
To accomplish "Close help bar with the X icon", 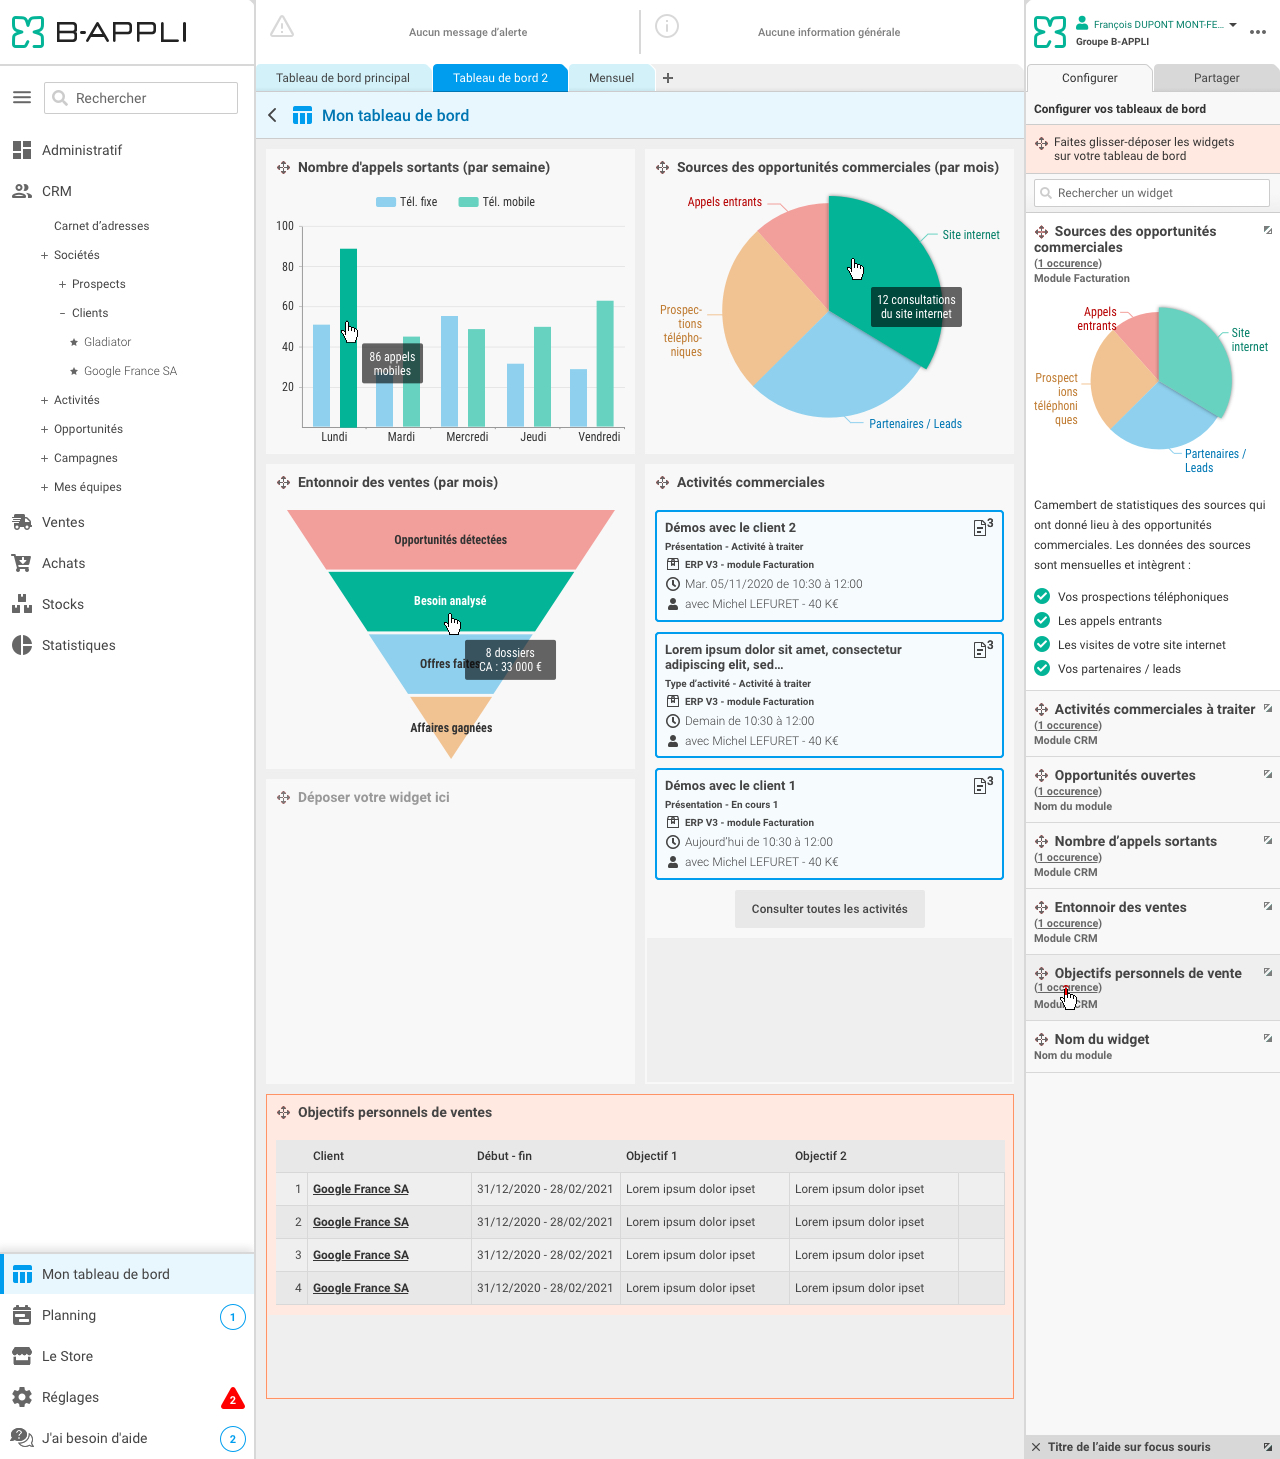I will (x=1036, y=1447).
